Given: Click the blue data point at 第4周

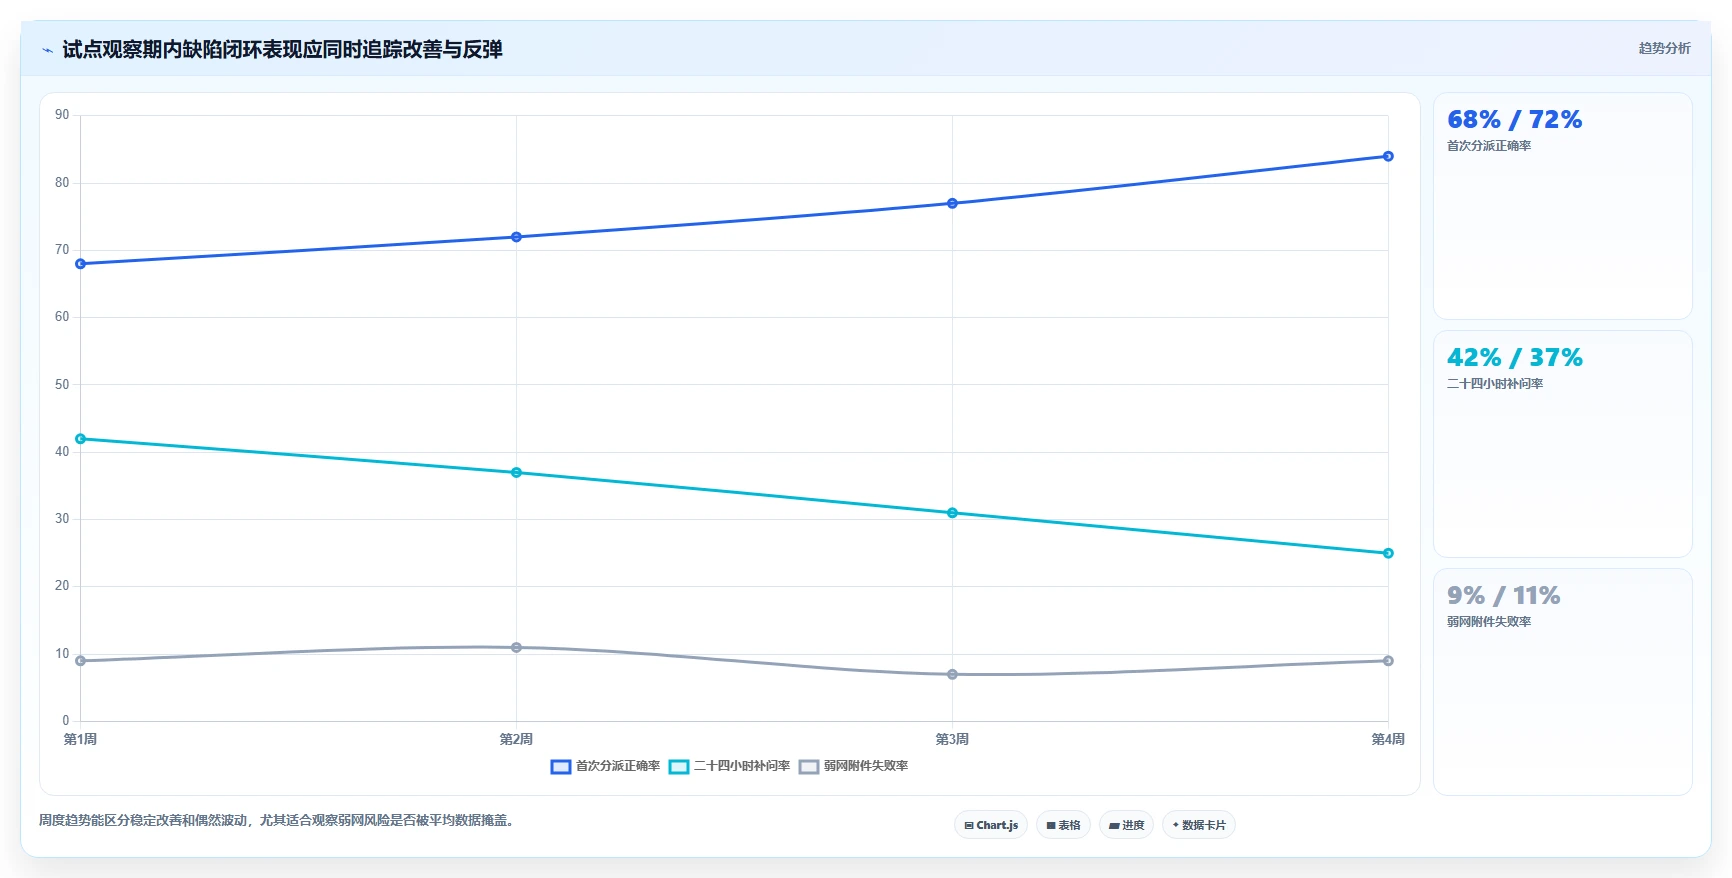Looking at the screenshot, I should pyautogui.click(x=1388, y=156).
